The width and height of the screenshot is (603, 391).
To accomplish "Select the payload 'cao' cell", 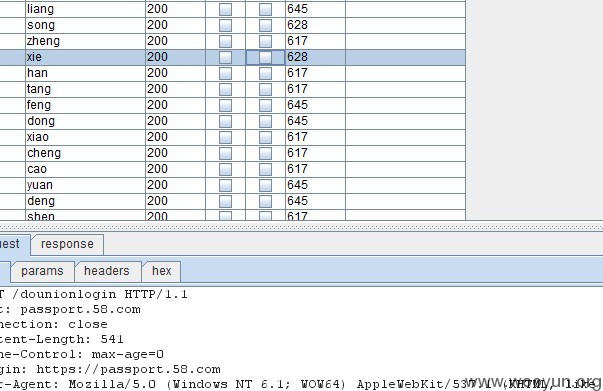I will (x=85, y=170).
